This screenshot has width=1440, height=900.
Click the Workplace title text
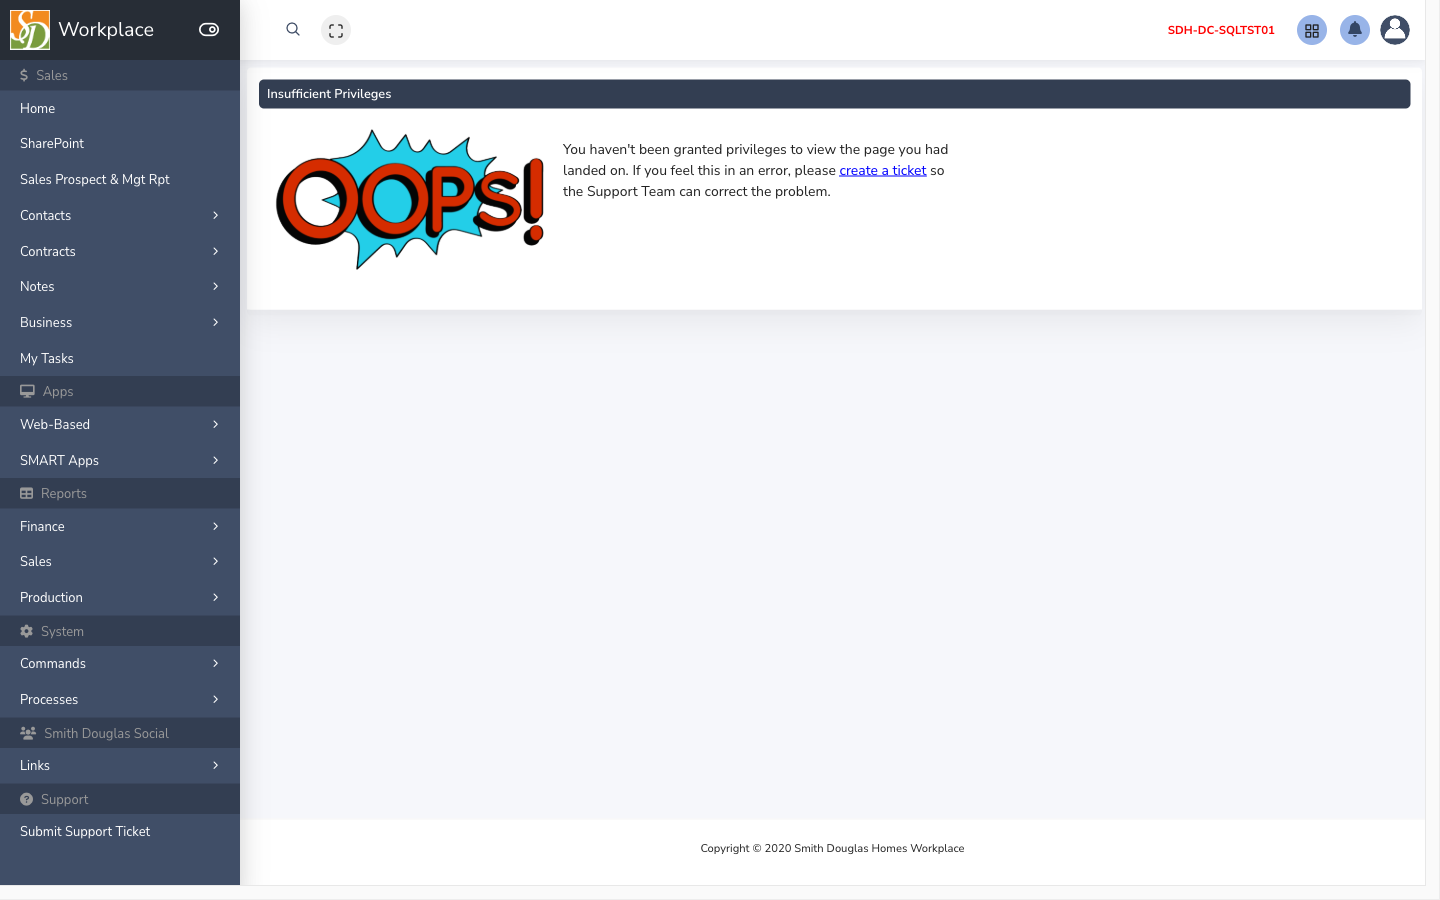(x=106, y=30)
